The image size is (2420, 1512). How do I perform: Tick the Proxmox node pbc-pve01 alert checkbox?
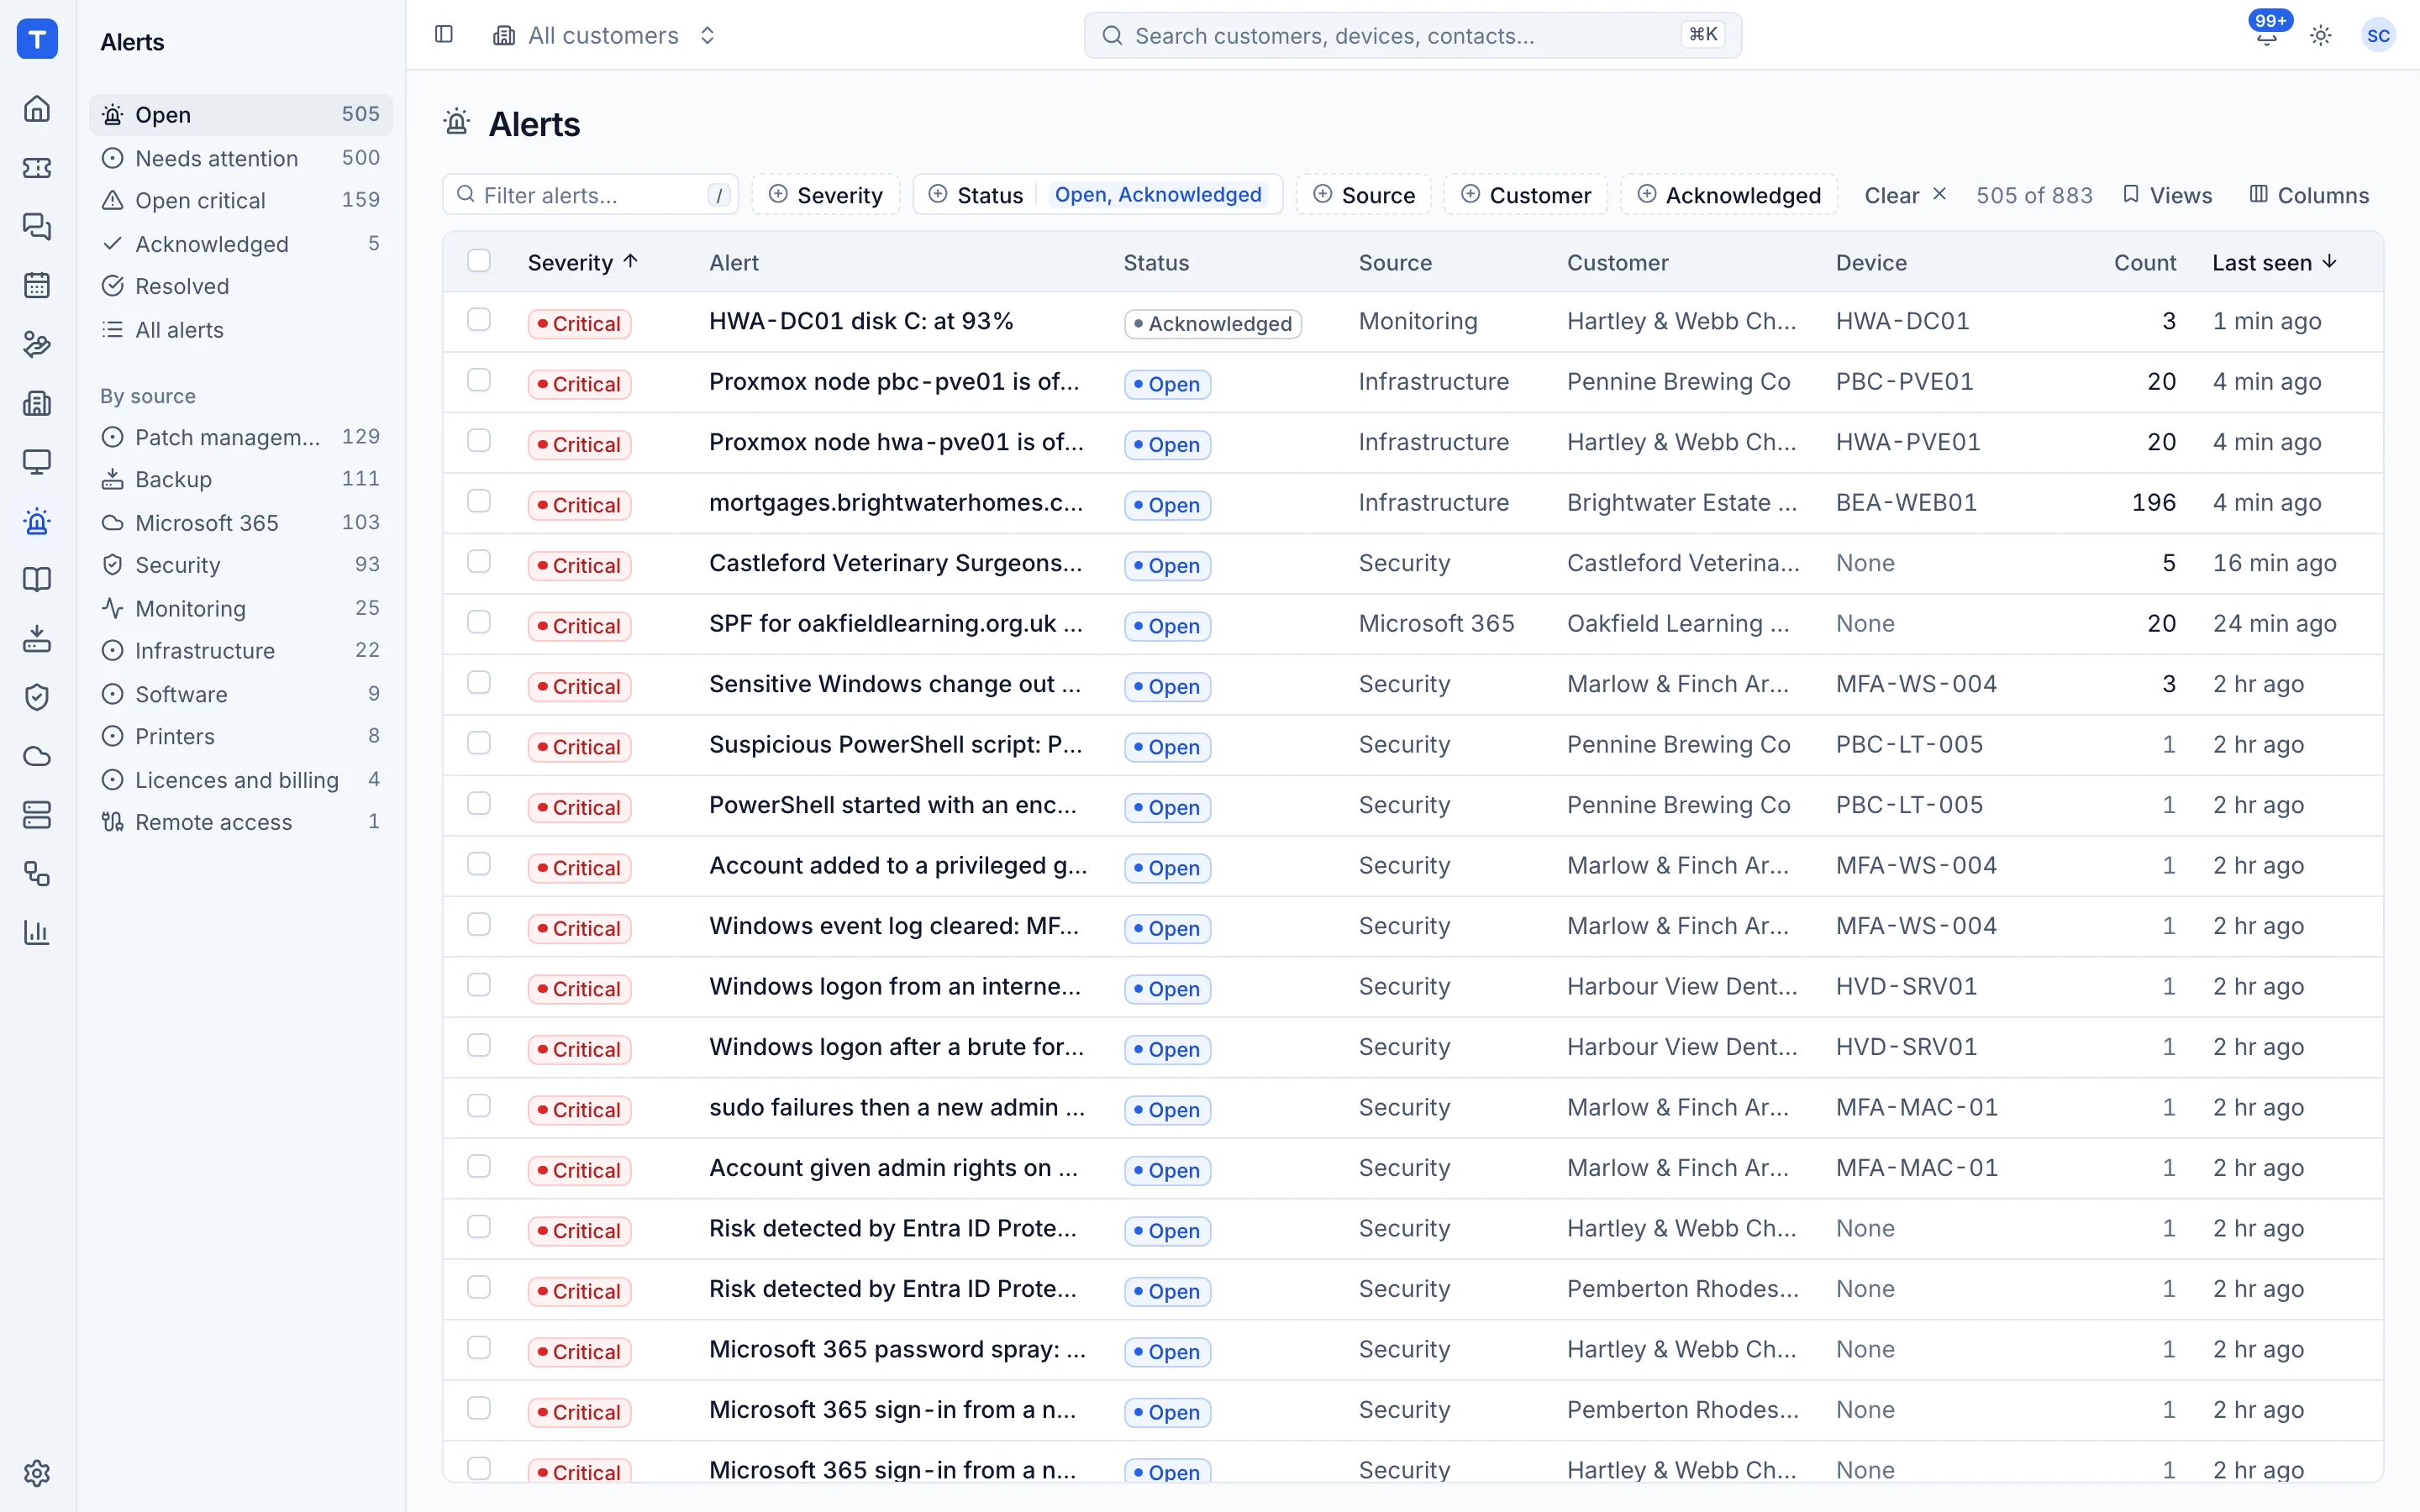coord(479,381)
